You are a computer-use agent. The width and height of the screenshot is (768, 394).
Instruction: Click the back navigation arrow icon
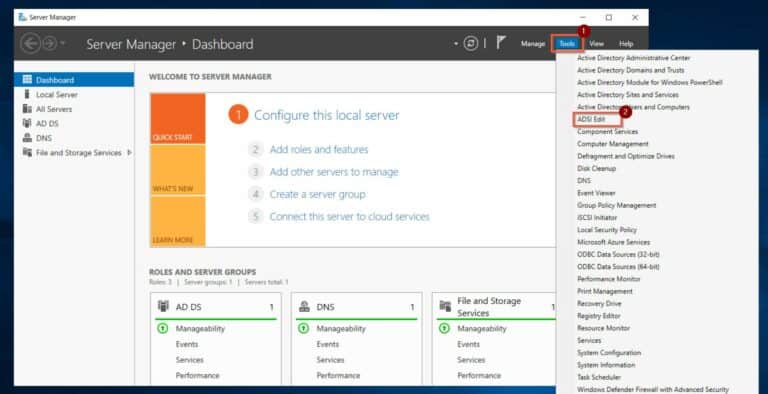point(30,44)
